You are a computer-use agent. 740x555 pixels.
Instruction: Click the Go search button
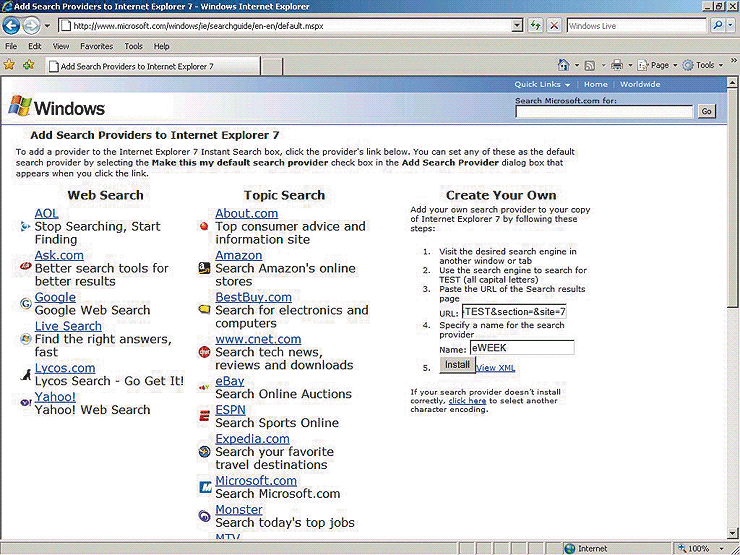pyautogui.click(x=706, y=111)
